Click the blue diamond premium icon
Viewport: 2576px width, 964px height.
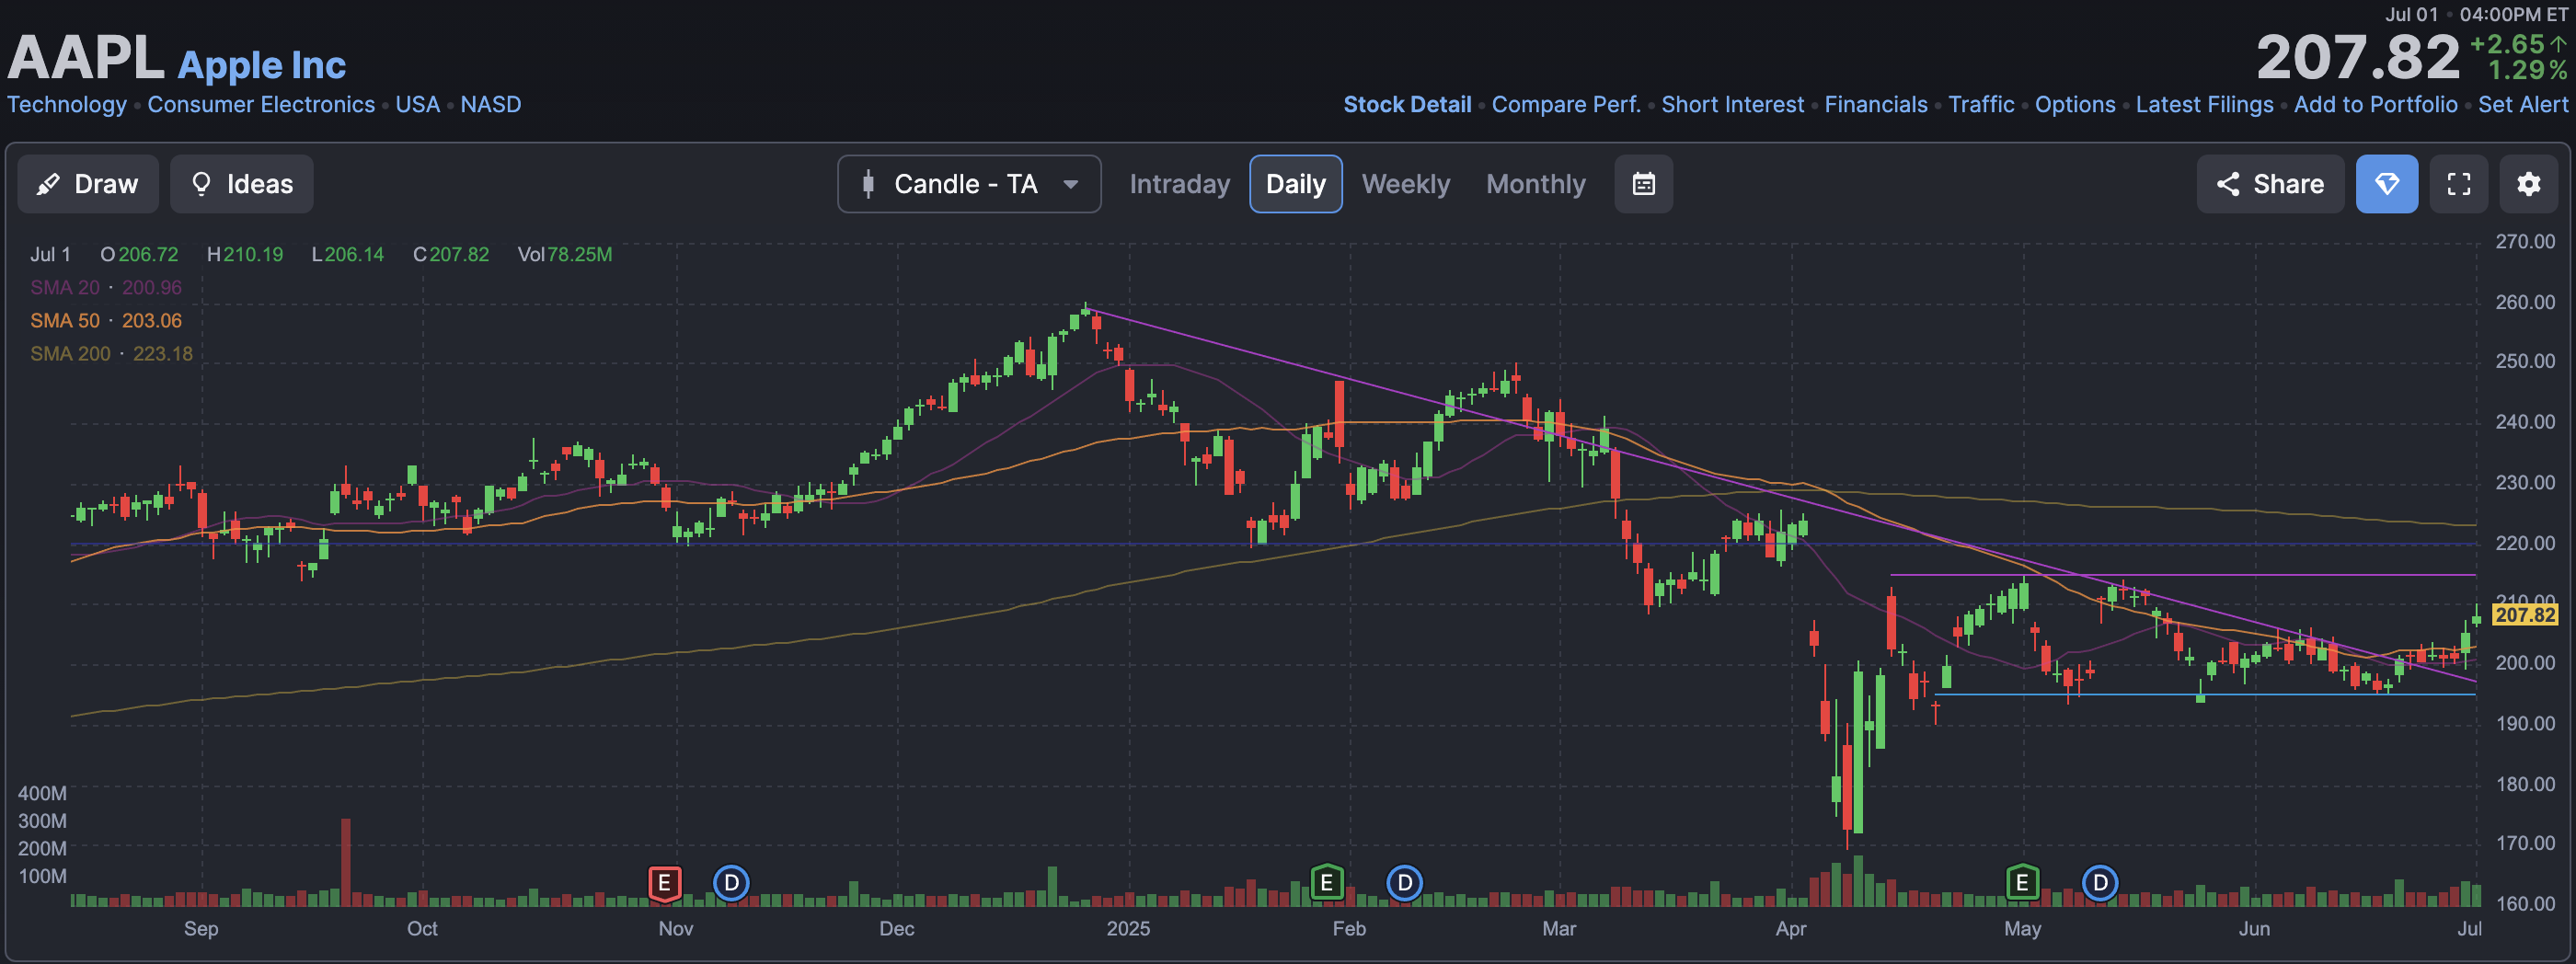pyautogui.click(x=2386, y=184)
